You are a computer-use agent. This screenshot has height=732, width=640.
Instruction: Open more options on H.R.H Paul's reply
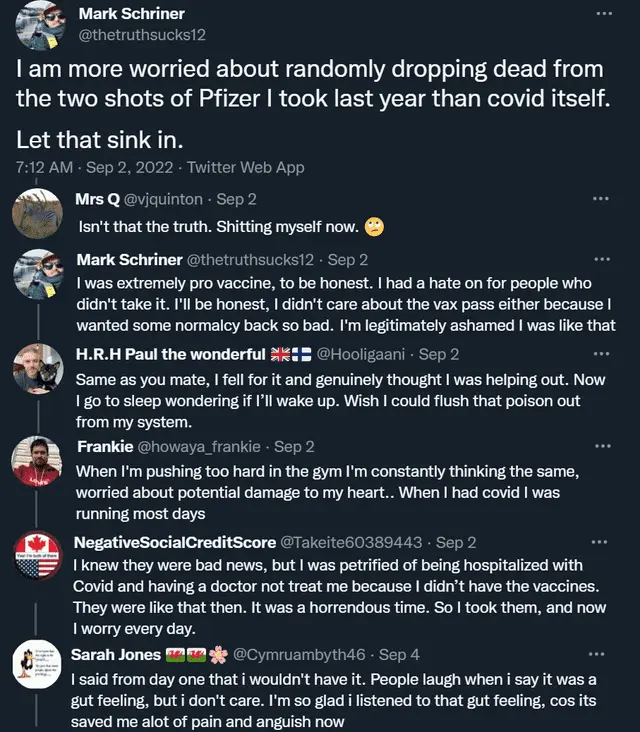click(x=600, y=354)
